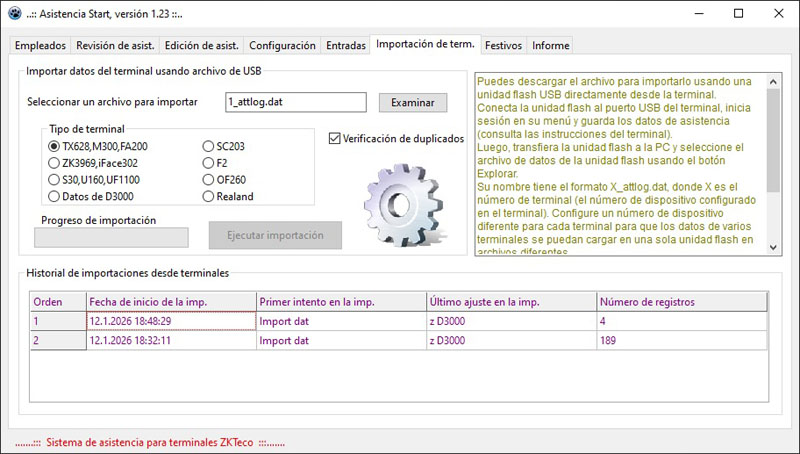800x454 pixels.
Task: Choose the ZK3969,iFace302 radio option
Action: (x=54, y=163)
